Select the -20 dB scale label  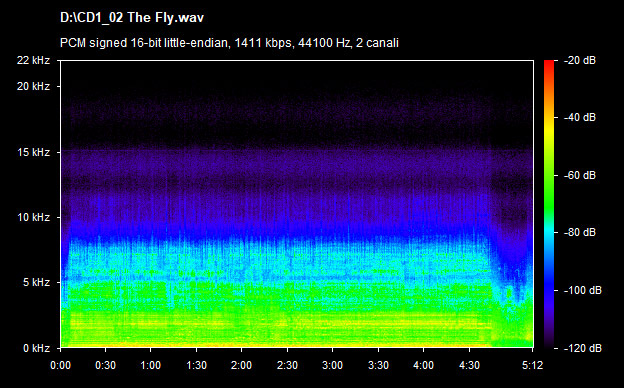click(x=580, y=60)
